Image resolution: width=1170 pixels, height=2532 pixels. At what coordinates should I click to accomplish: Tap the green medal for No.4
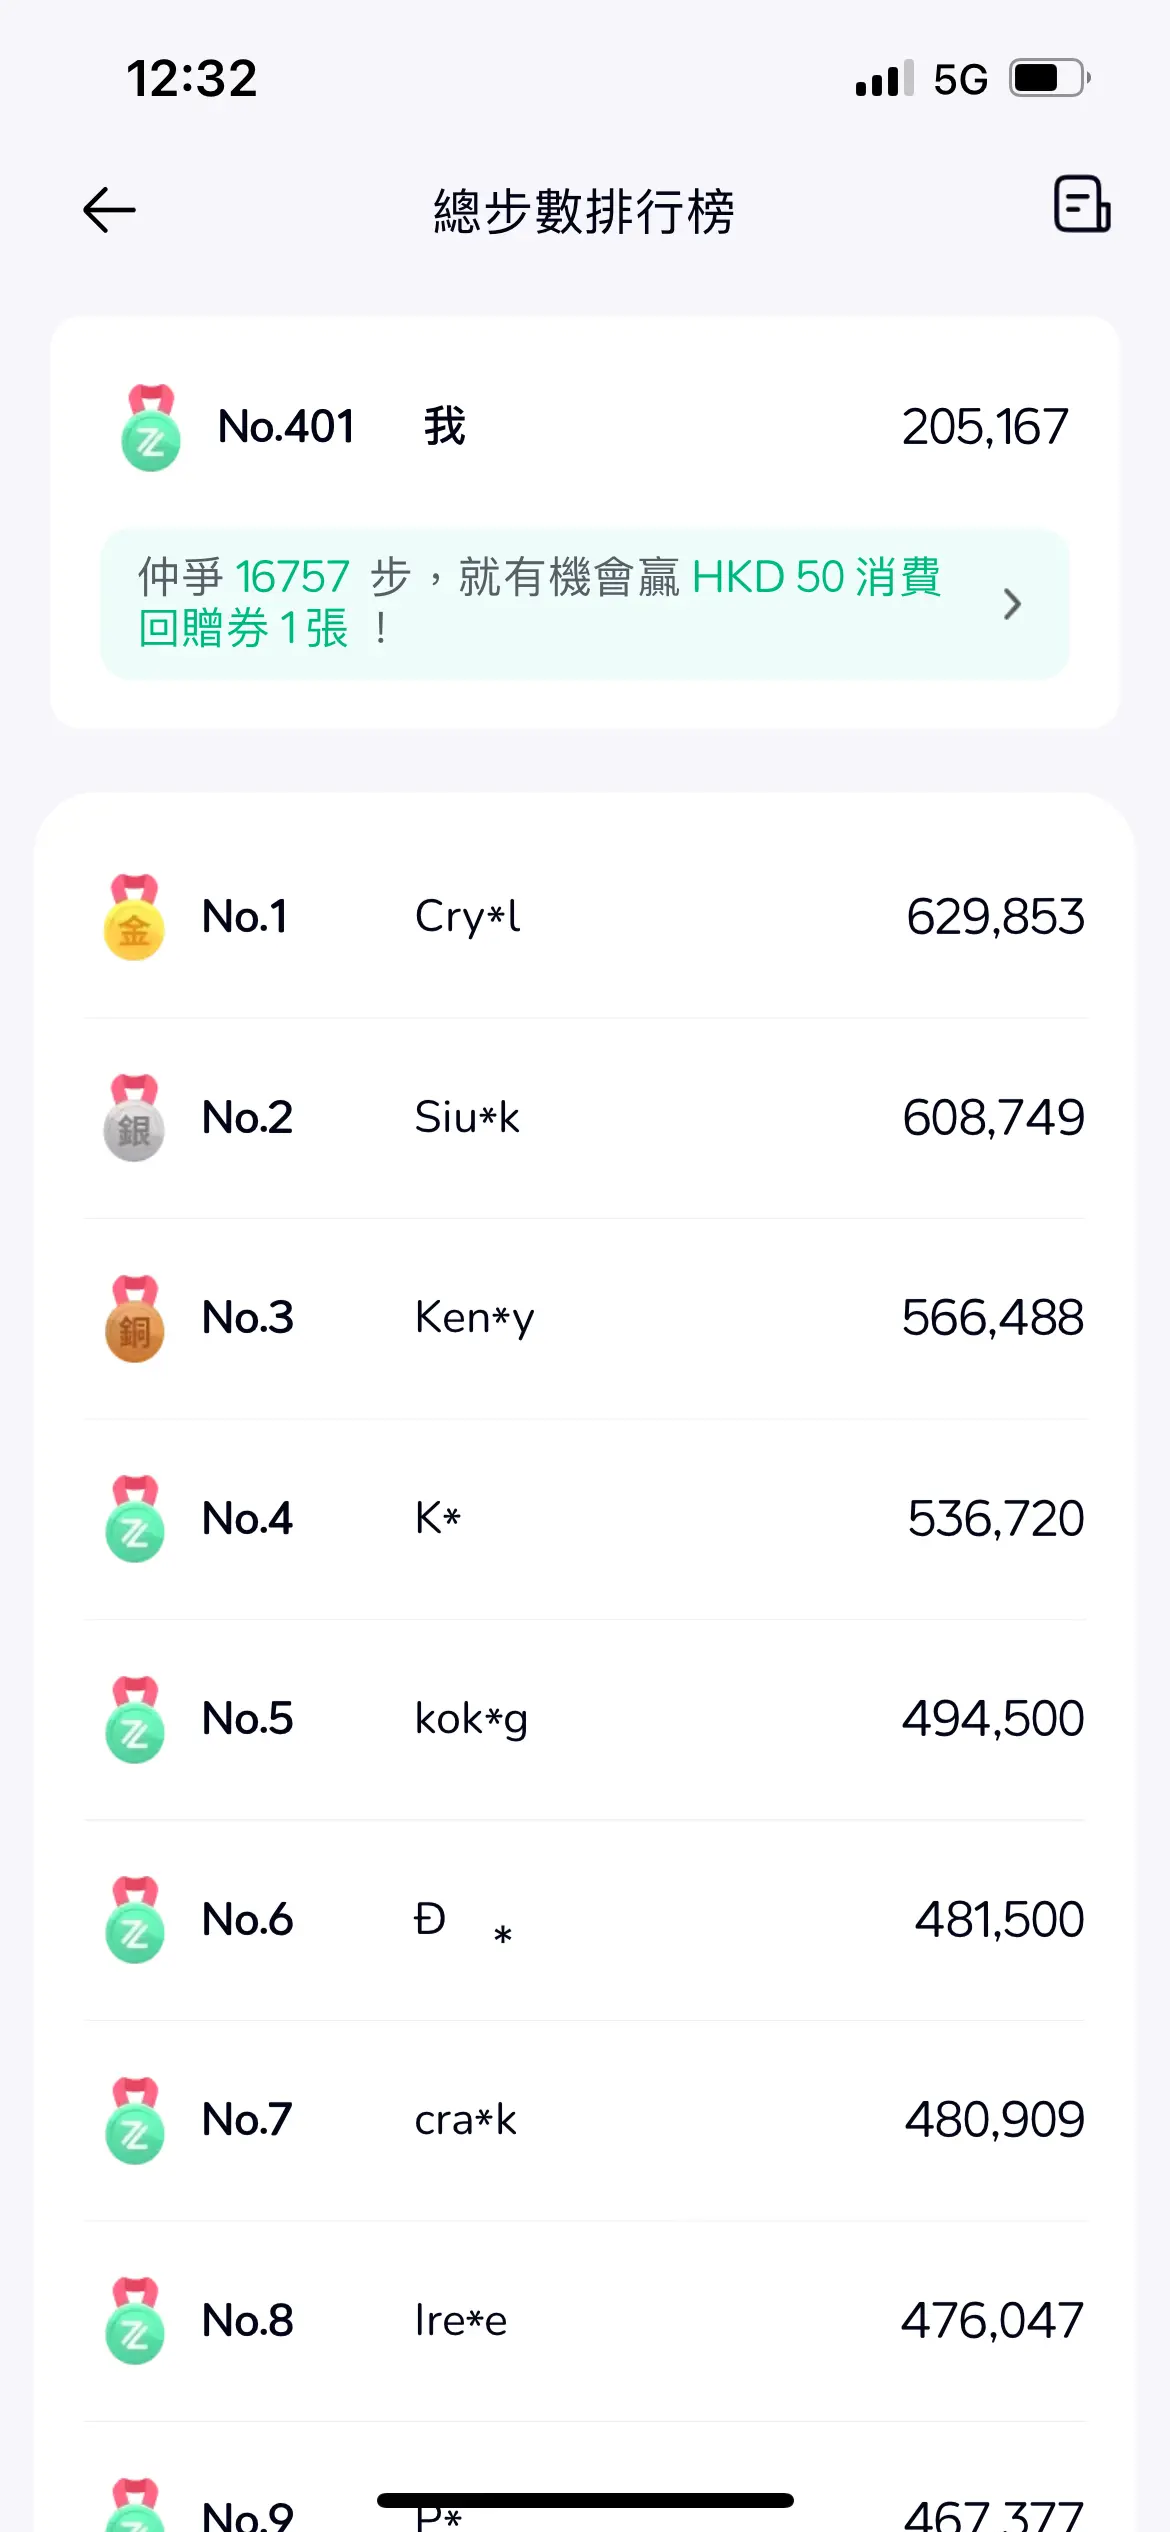[134, 1518]
